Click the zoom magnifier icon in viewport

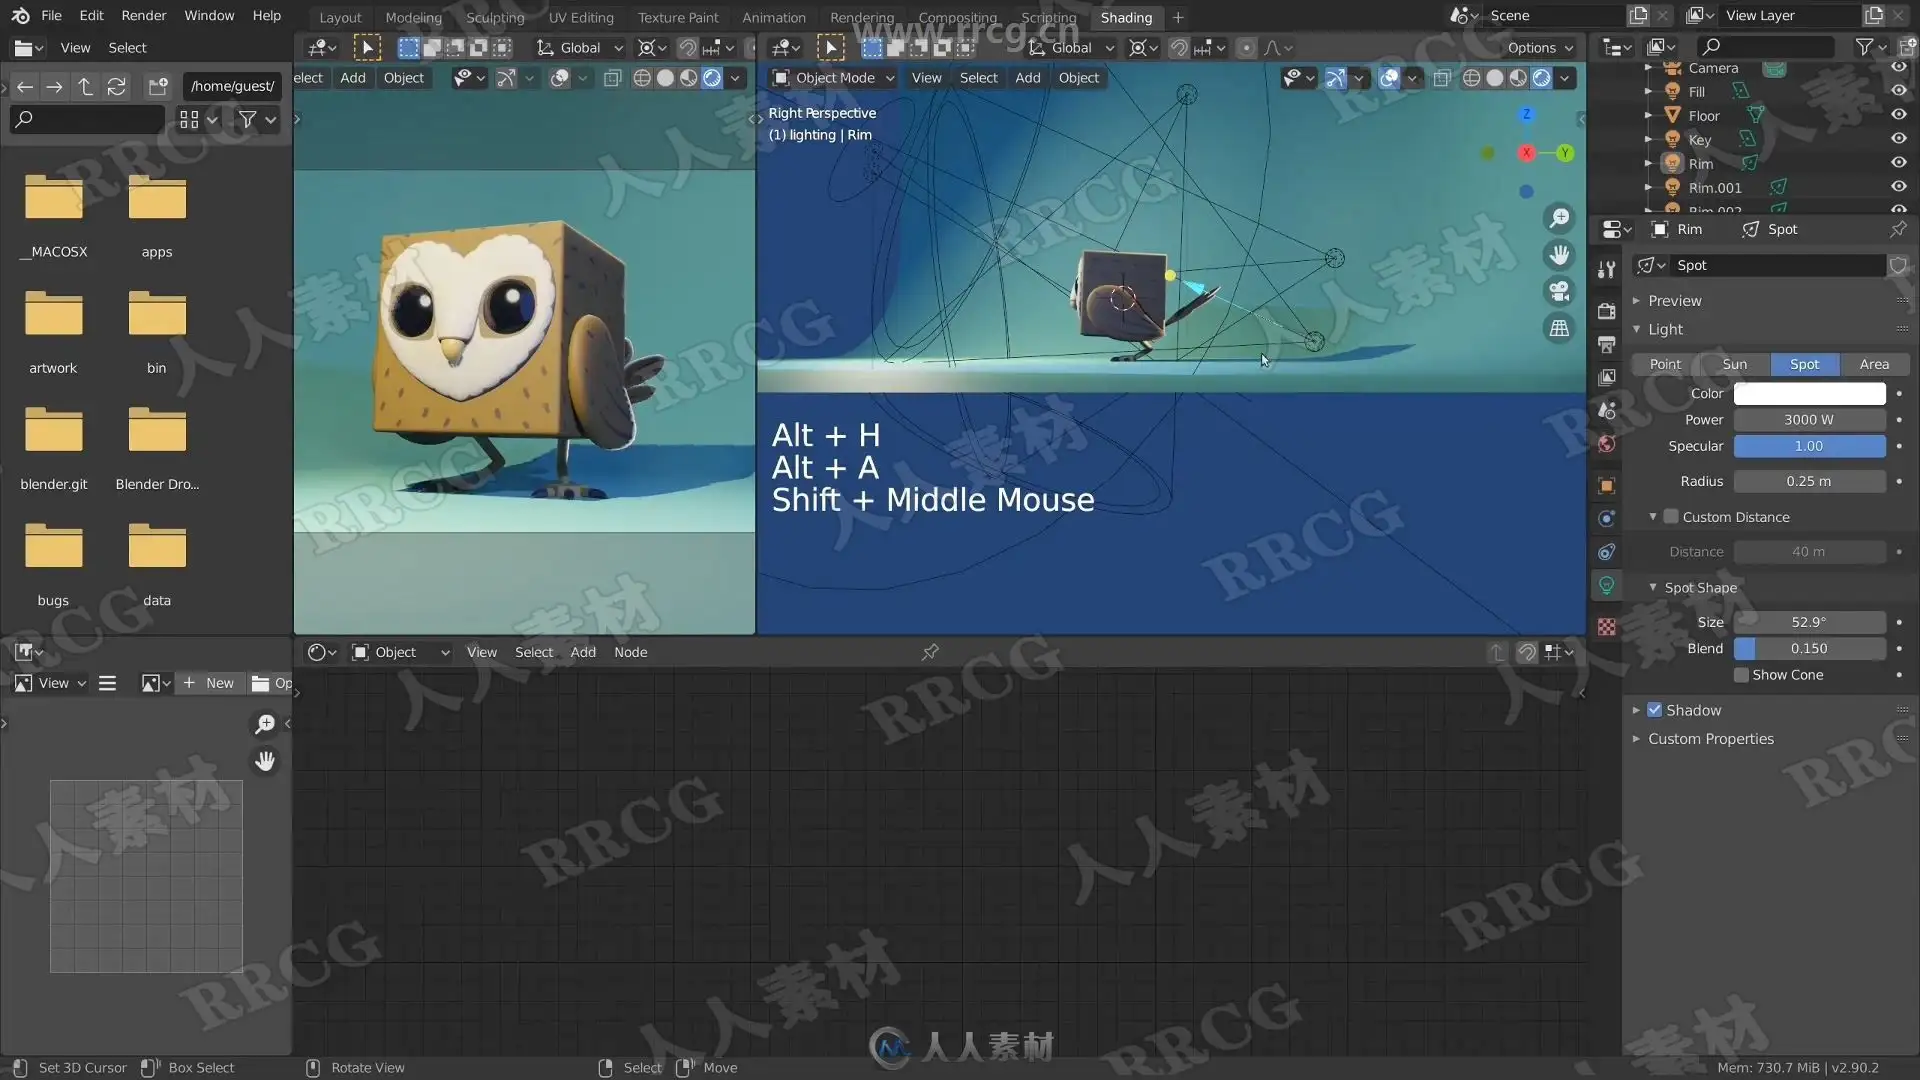coord(1559,218)
